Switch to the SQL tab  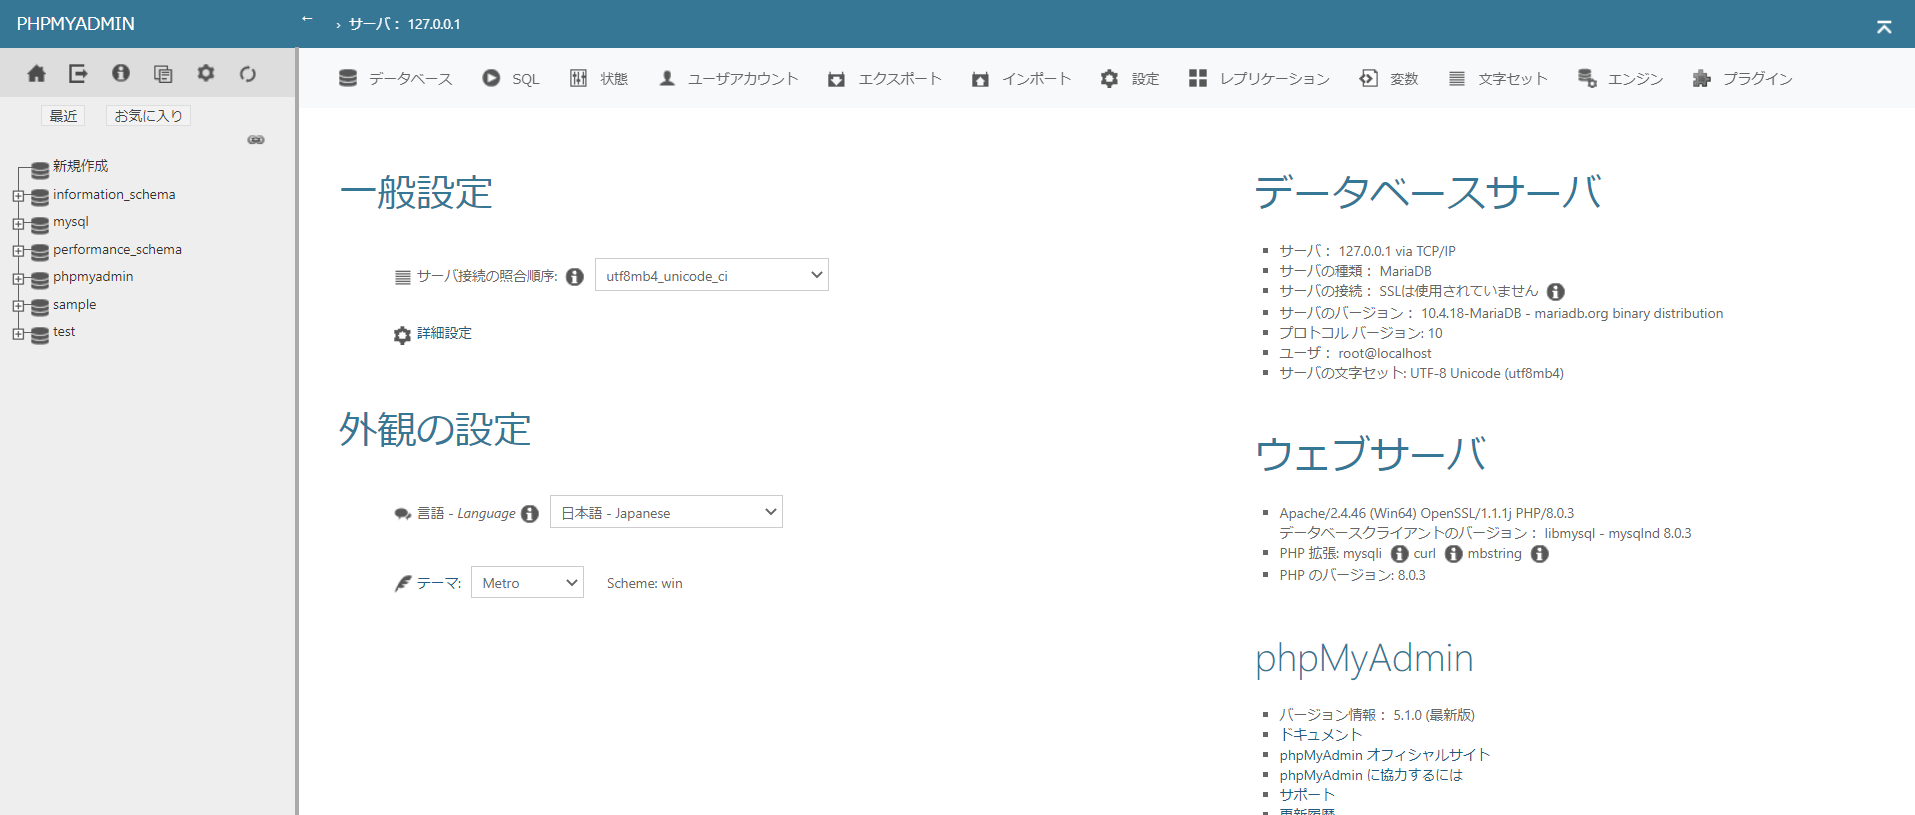tap(510, 78)
